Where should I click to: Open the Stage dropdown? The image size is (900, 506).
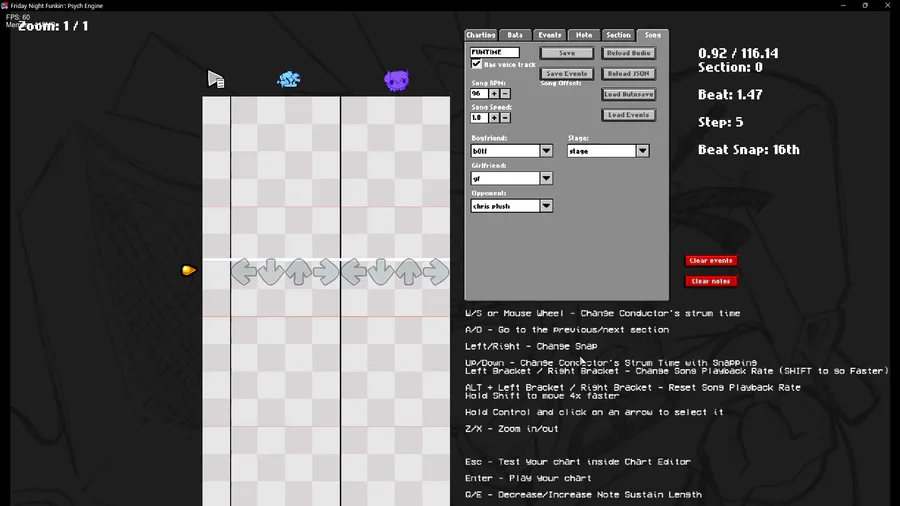(643, 151)
